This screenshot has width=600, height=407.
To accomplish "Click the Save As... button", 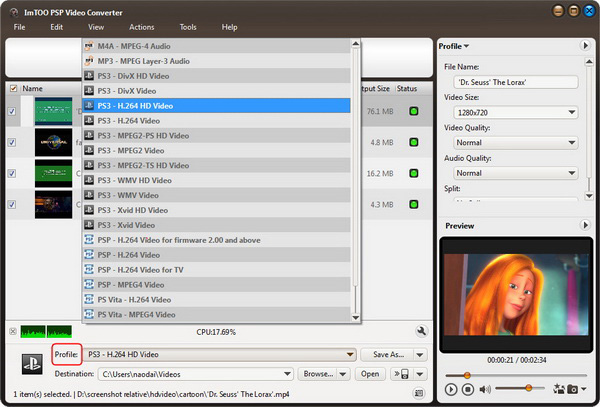I will point(388,355).
